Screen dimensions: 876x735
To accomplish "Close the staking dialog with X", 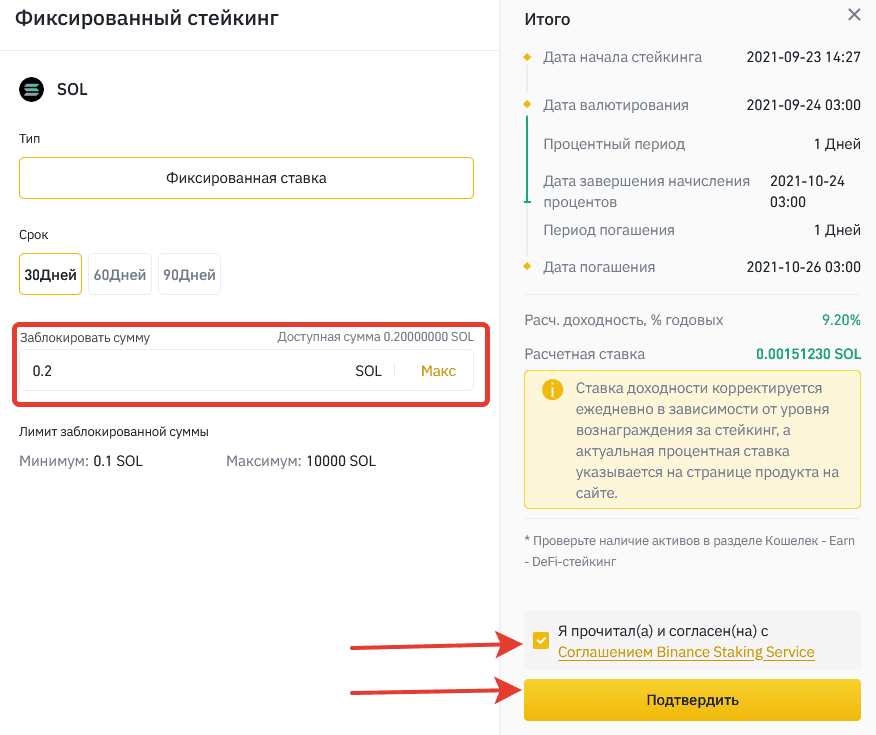I will click(854, 15).
